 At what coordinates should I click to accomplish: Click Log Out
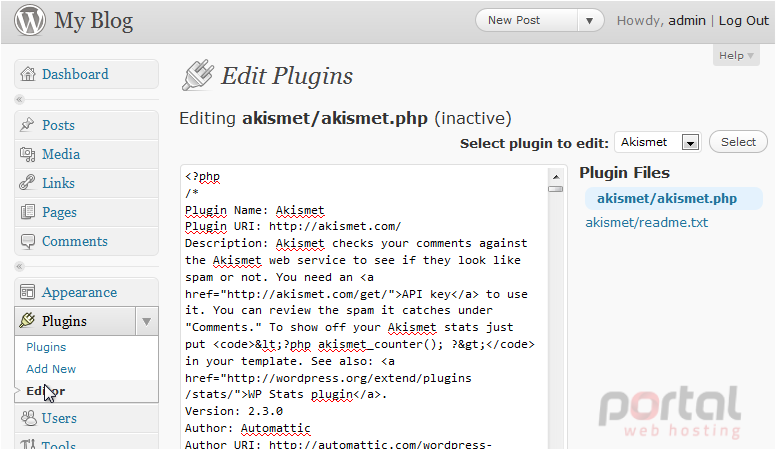pyautogui.click(x=743, y=20)
